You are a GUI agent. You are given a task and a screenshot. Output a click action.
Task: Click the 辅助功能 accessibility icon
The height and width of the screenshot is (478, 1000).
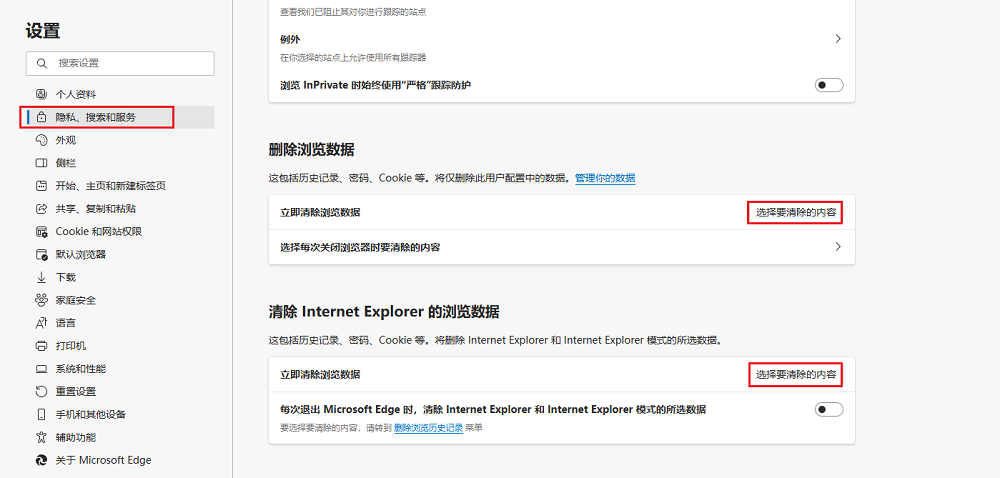tap(41, 437)
